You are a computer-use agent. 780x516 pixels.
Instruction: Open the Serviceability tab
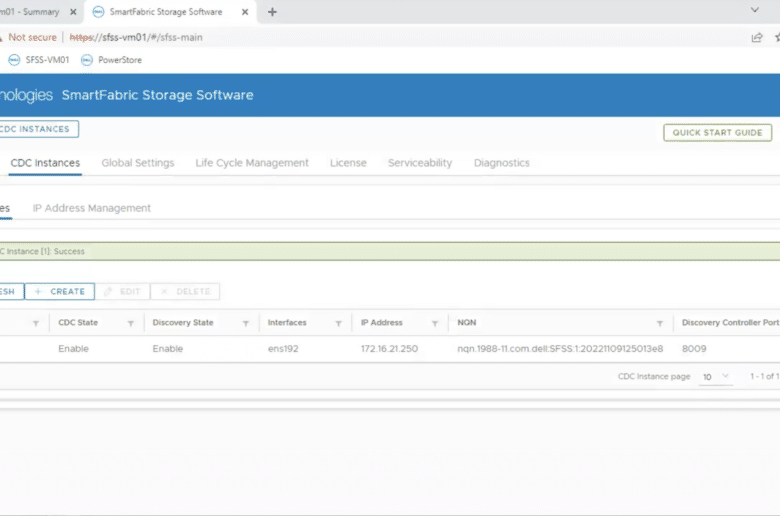point(420,163)
